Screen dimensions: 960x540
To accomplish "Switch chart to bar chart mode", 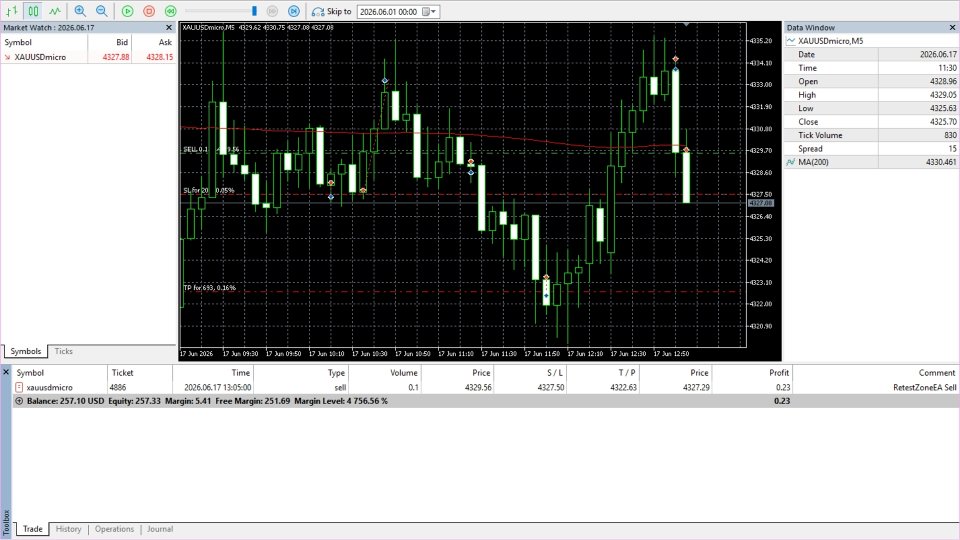I will (12, 11).
